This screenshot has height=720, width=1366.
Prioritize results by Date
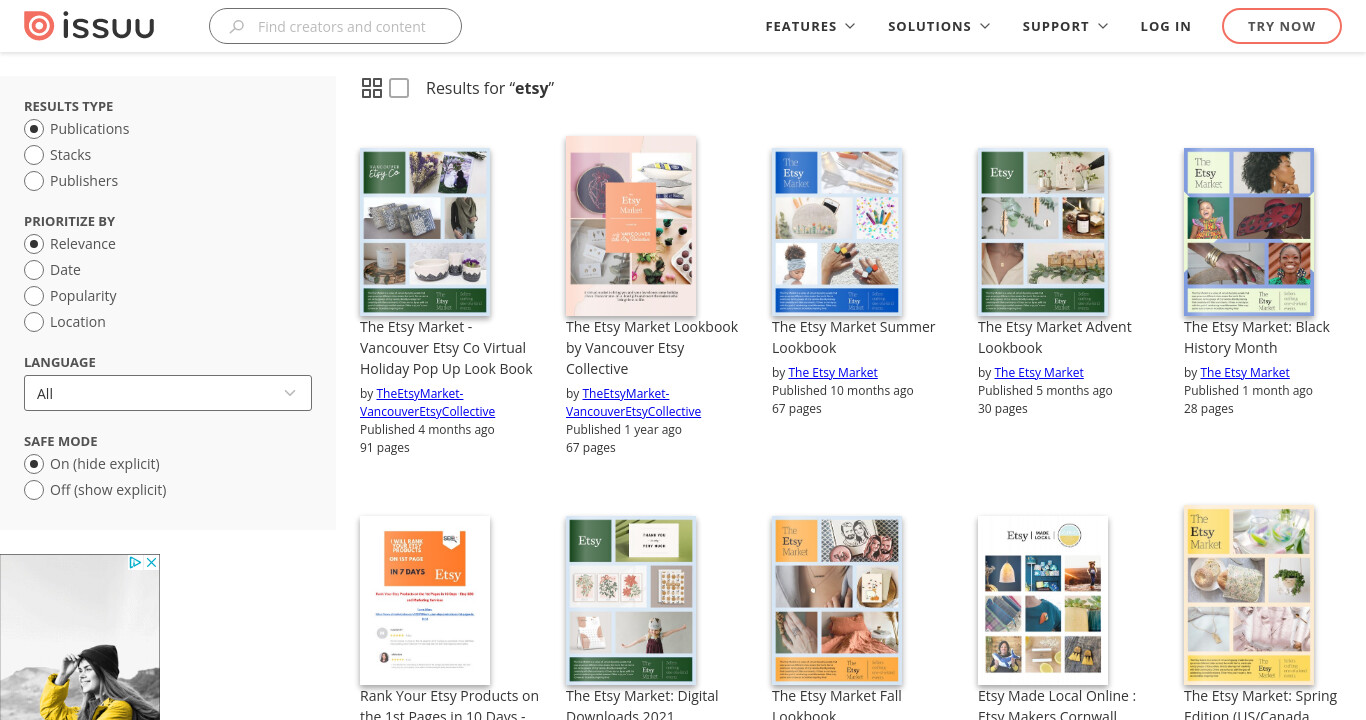pos(34,270)
